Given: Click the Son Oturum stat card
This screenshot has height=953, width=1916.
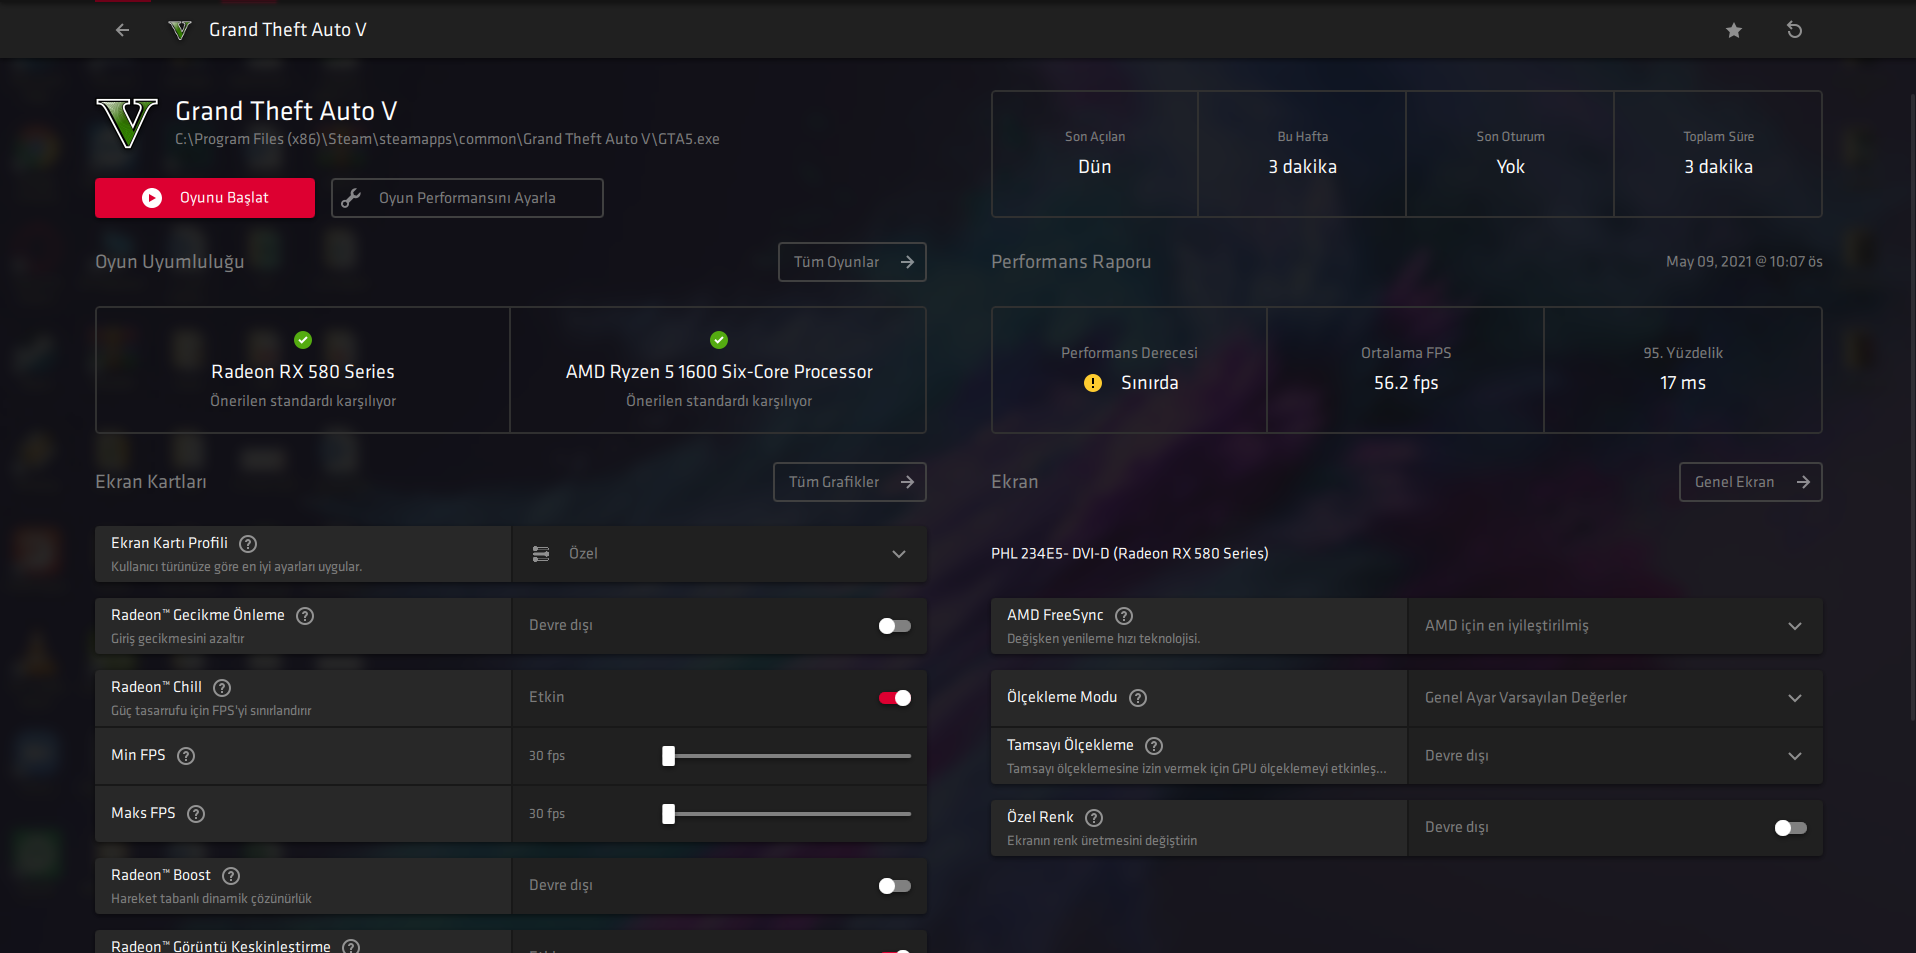Looking at the screenshot, I should point(1510,154).
